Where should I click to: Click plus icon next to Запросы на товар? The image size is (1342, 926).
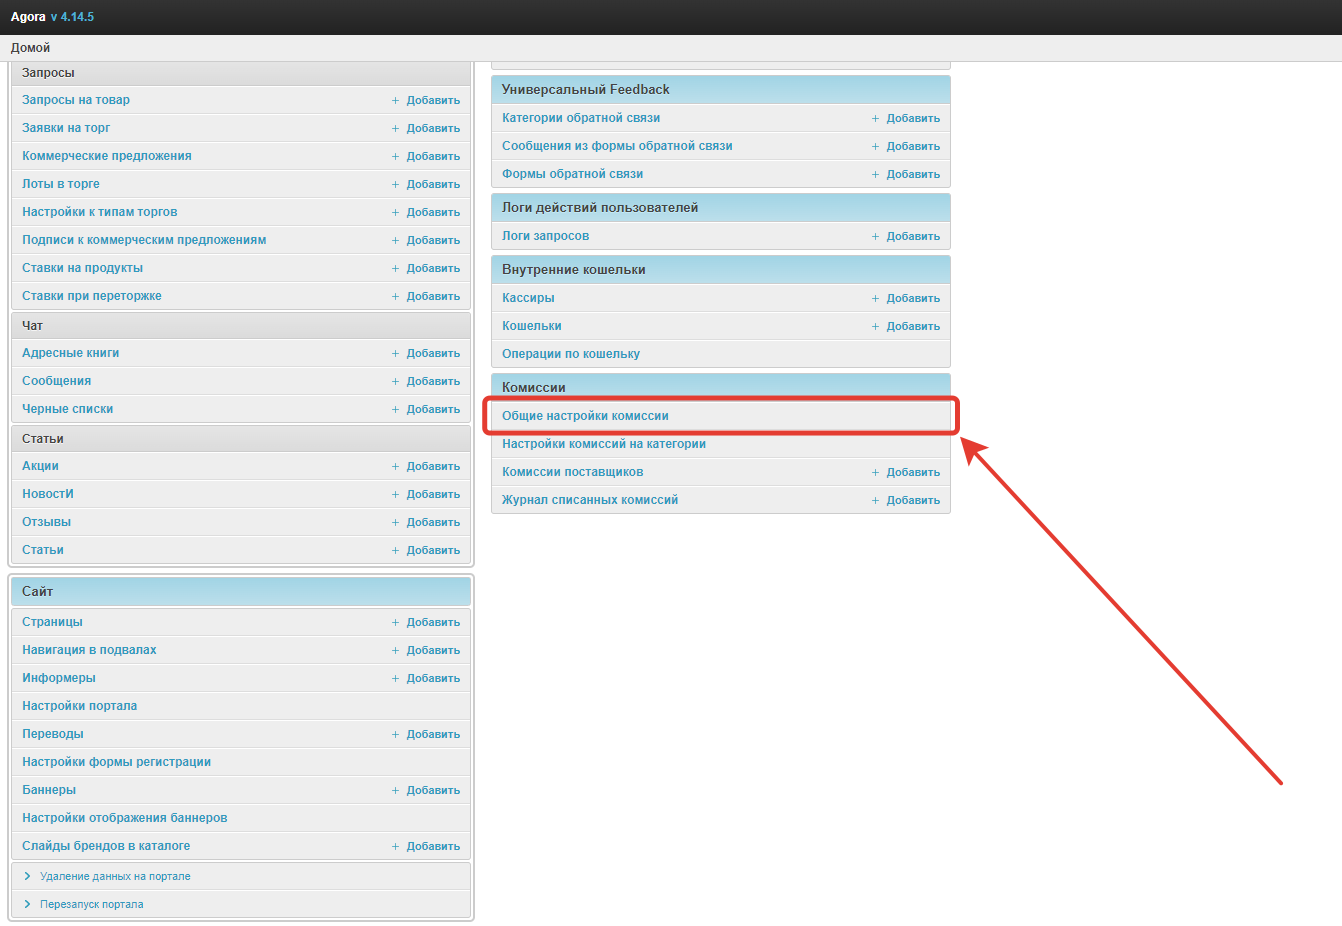(x=395, y=101)
